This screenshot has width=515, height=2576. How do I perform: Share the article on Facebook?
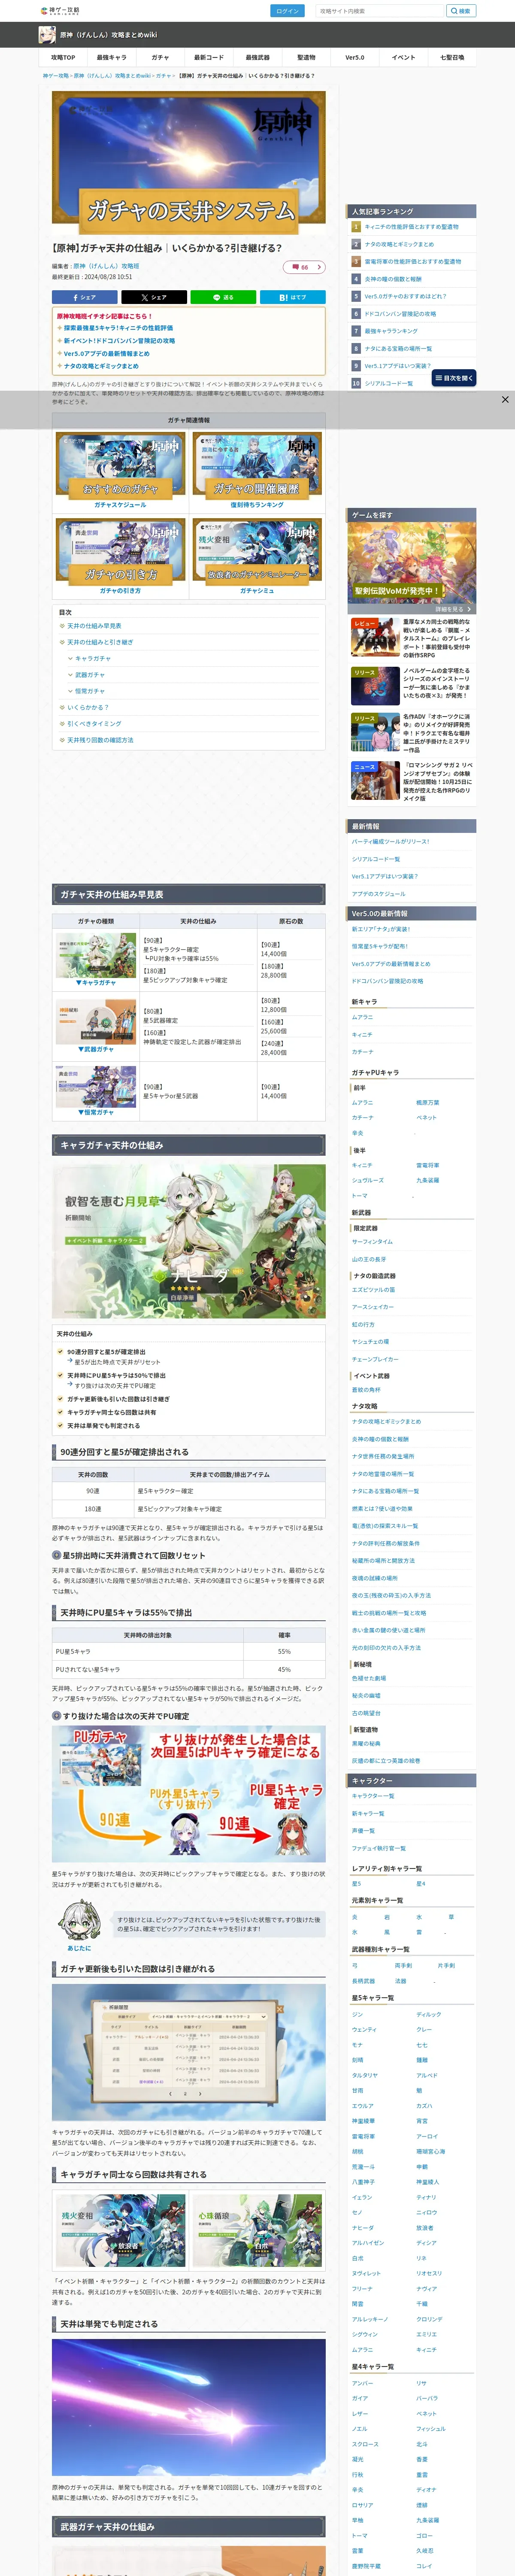click(x=84, y=297)
